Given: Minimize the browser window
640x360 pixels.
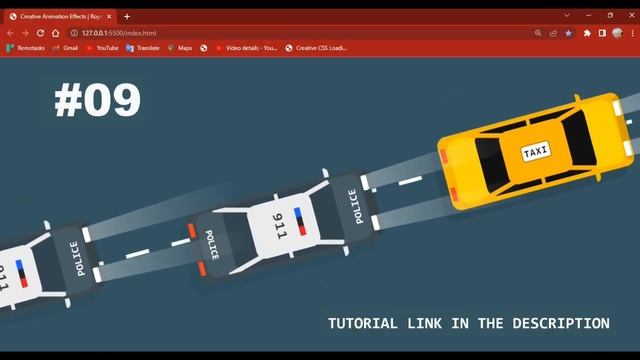Looking at the screenshot, I should click(x=589, y=15).
